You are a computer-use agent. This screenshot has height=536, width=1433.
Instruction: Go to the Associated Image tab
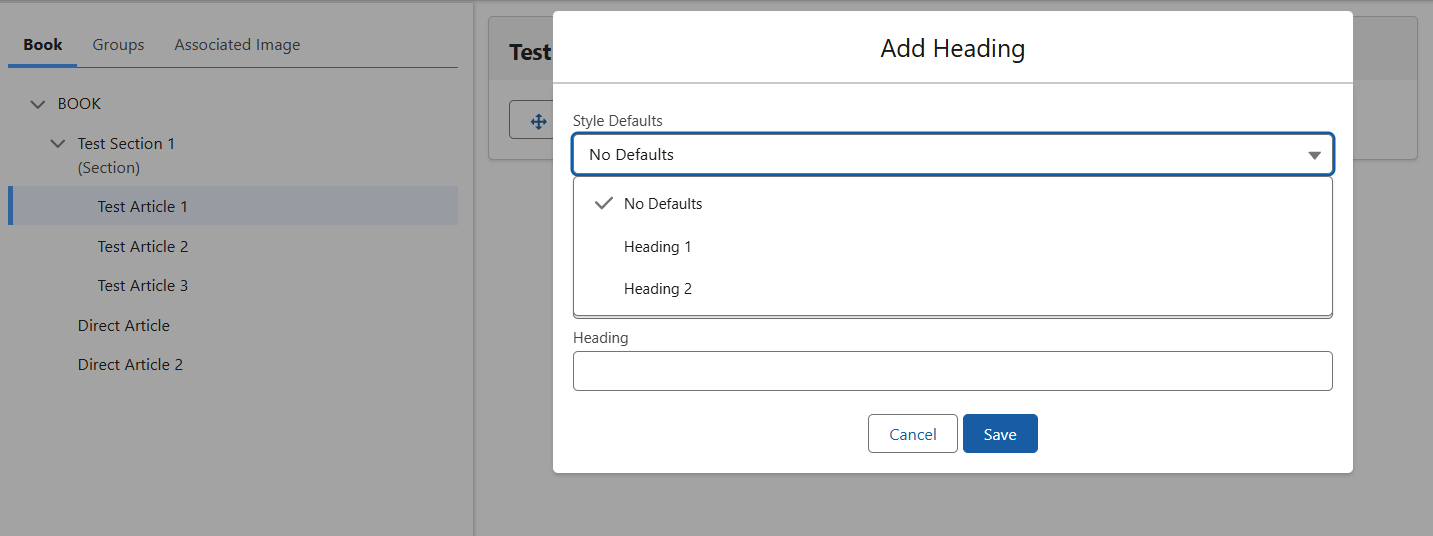click(x=237, y=45)
